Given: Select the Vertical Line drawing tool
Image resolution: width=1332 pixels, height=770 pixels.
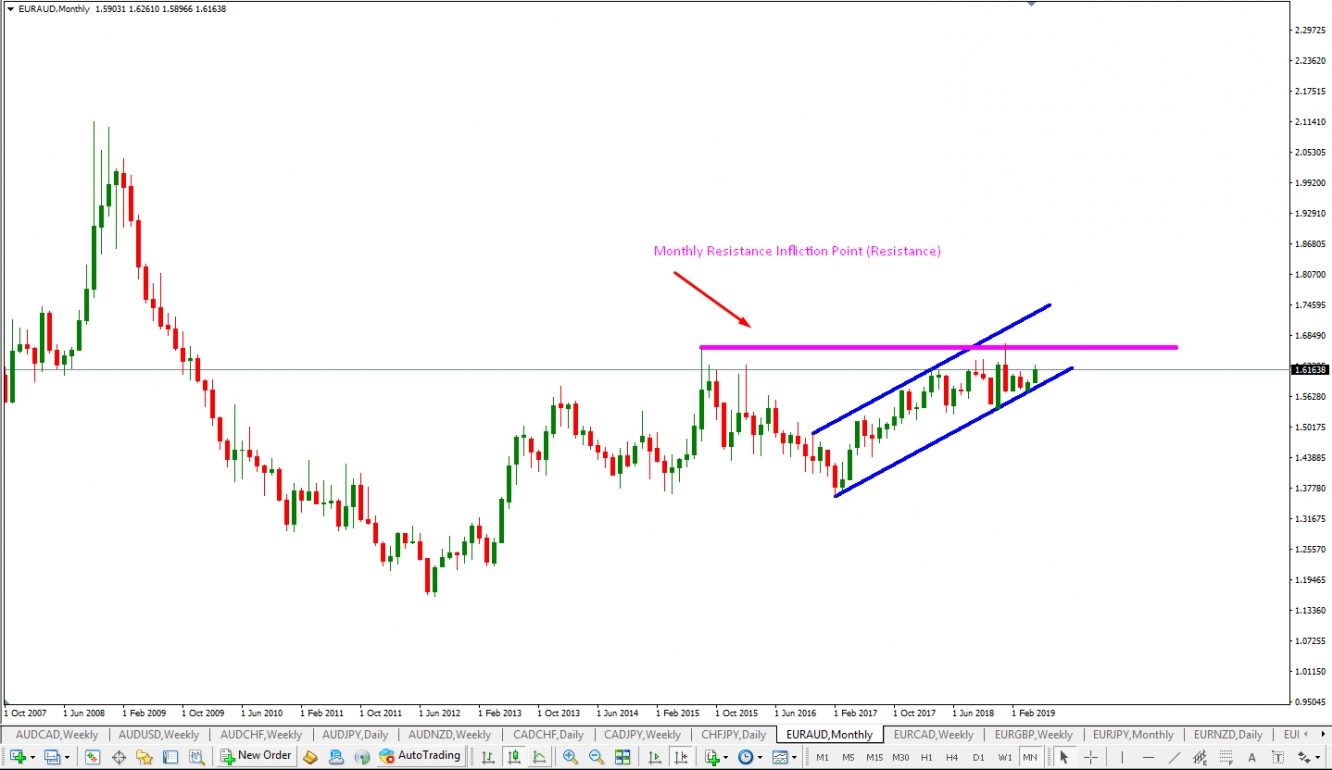Looking at the screenshot, I should (x=1122, y=757).
